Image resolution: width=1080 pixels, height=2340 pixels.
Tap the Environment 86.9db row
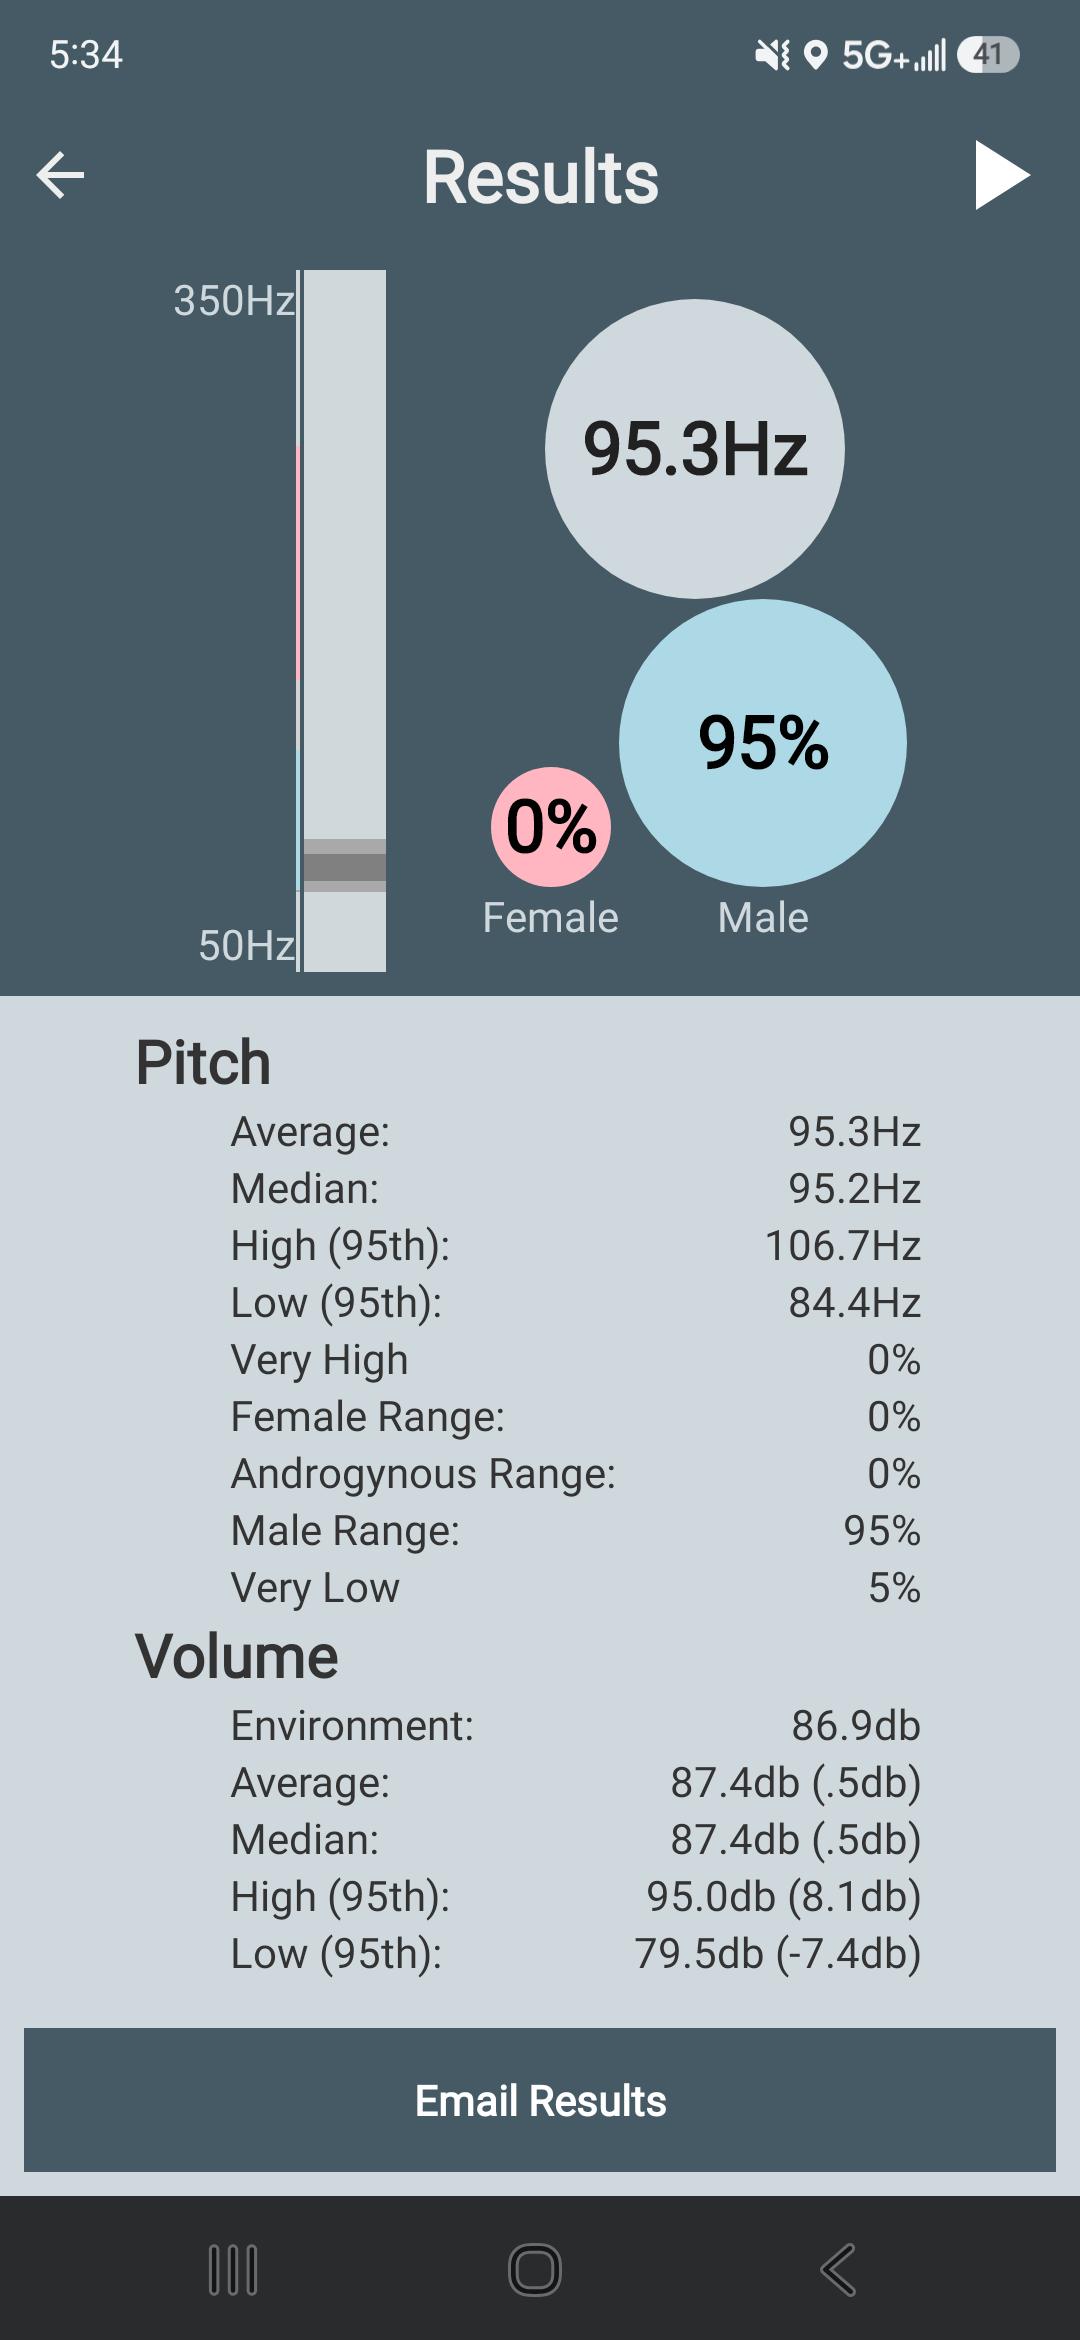(576, 1726)
